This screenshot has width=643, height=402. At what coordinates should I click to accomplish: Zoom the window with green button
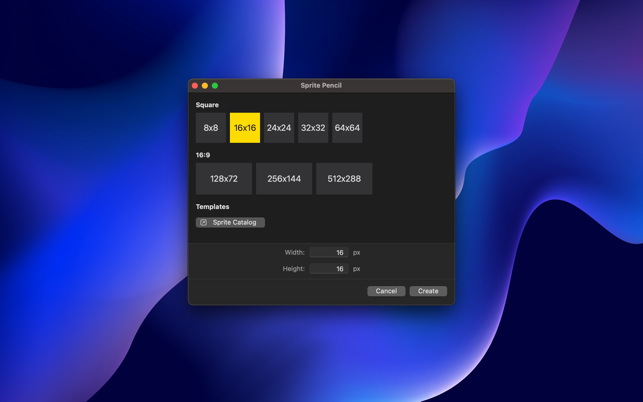coord(215,85)
